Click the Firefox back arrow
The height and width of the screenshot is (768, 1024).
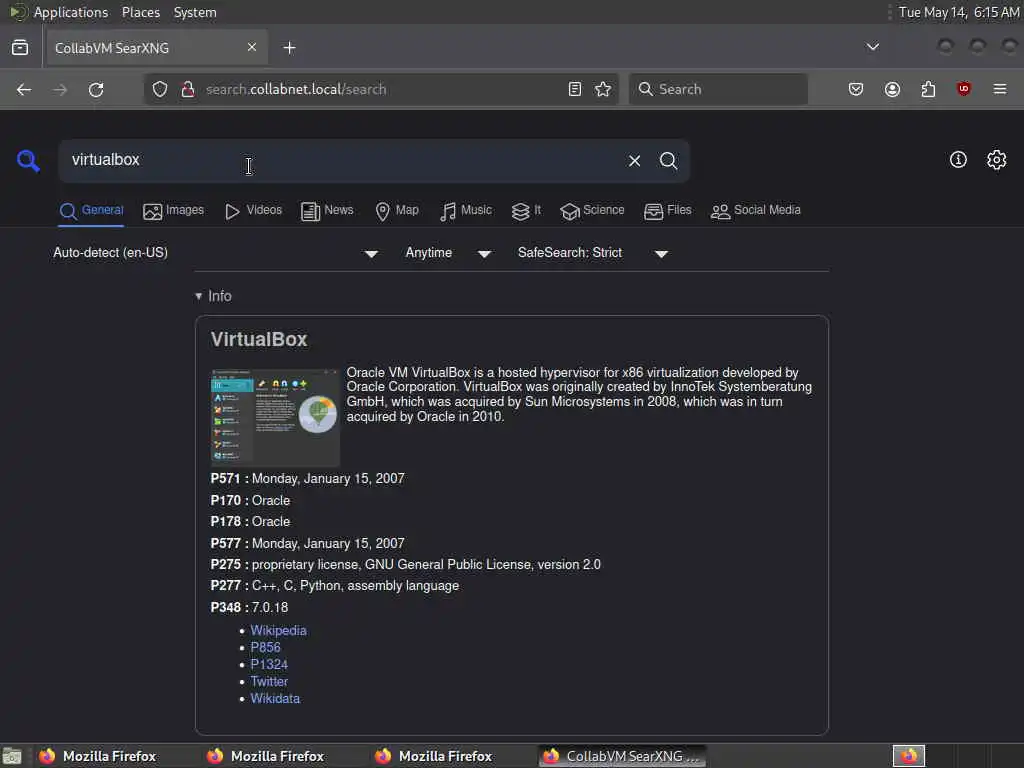(x=24, y=89)
